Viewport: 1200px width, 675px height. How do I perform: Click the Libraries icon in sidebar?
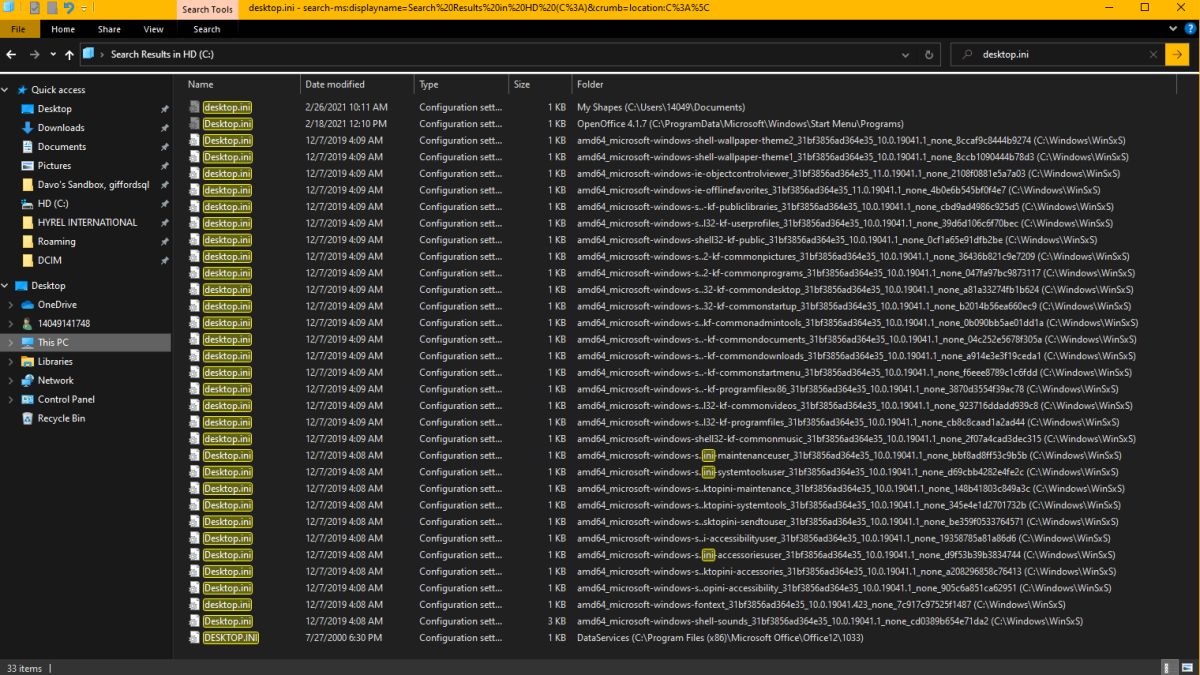pyautogui.click(x=27, y=362)
